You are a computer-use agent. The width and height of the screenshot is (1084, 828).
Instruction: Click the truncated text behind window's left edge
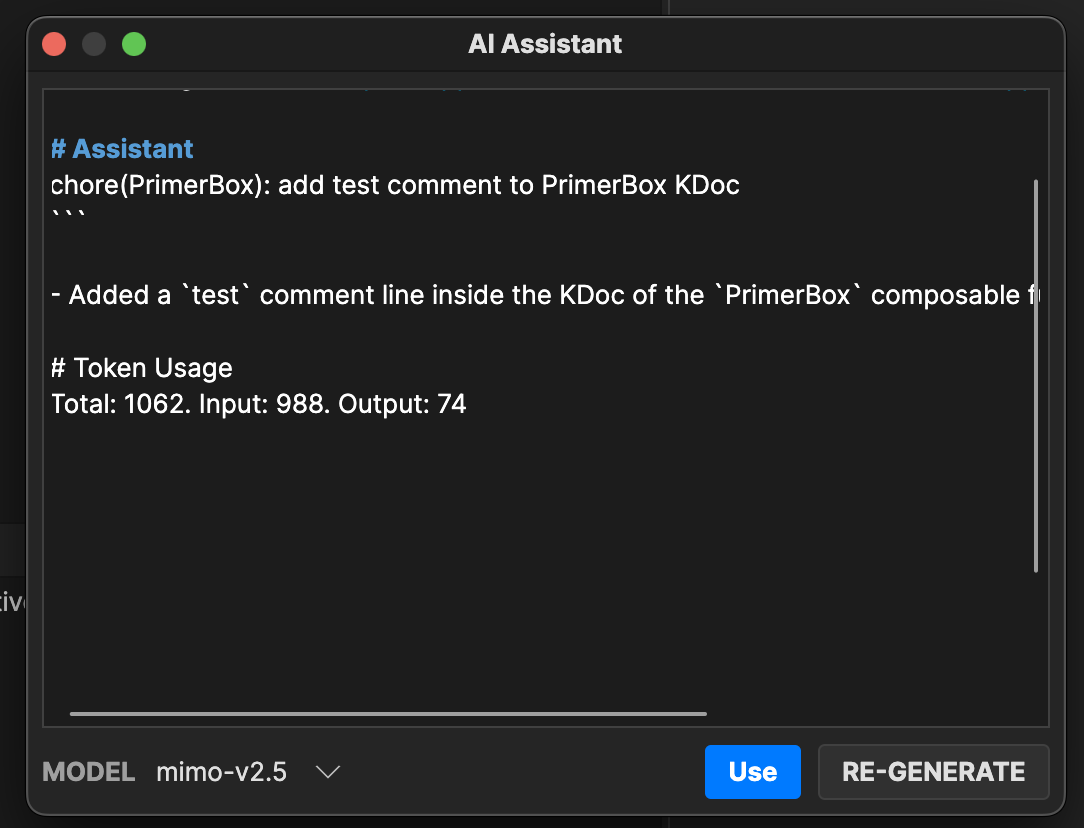(12, 601)
